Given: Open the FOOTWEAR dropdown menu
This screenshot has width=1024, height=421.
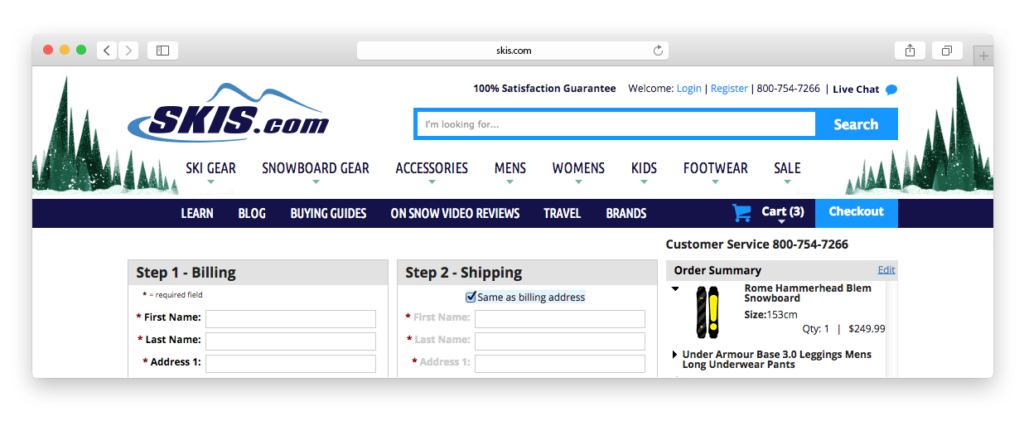Looking at the screenshot, I should coord(715,168).
